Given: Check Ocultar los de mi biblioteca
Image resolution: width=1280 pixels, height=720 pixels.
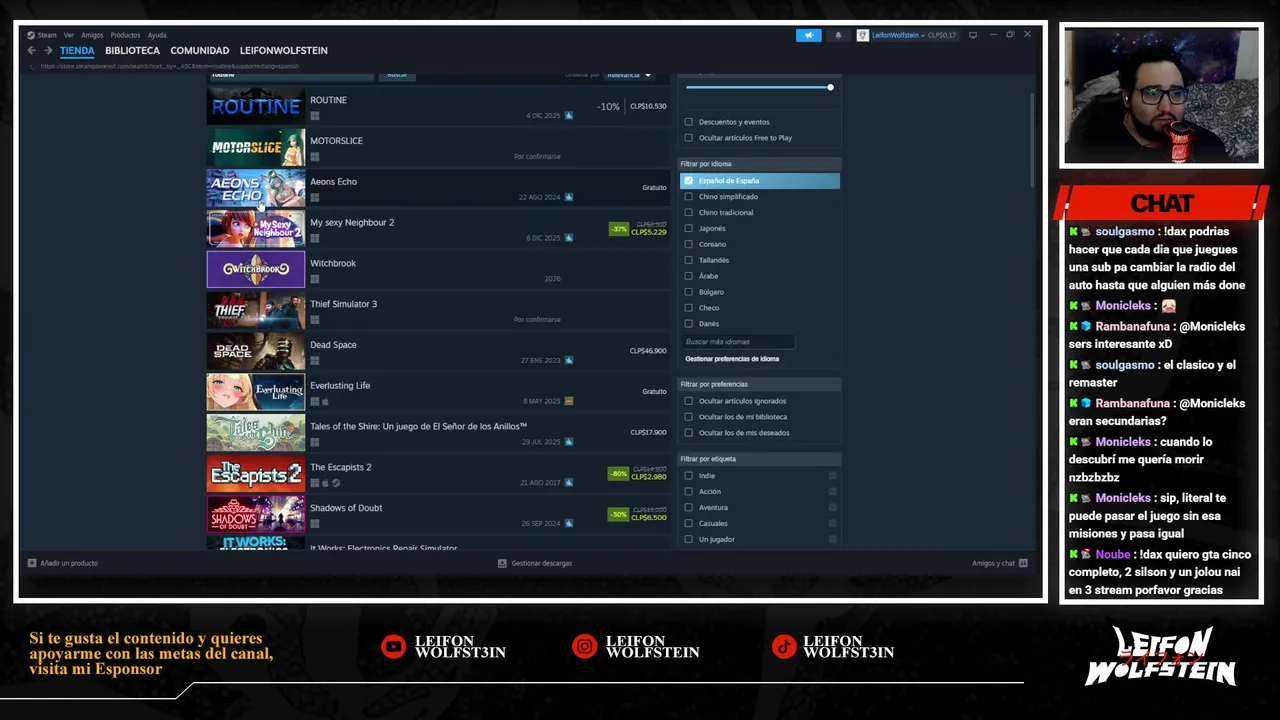Looking at the screenshot, I should (688, 417).
